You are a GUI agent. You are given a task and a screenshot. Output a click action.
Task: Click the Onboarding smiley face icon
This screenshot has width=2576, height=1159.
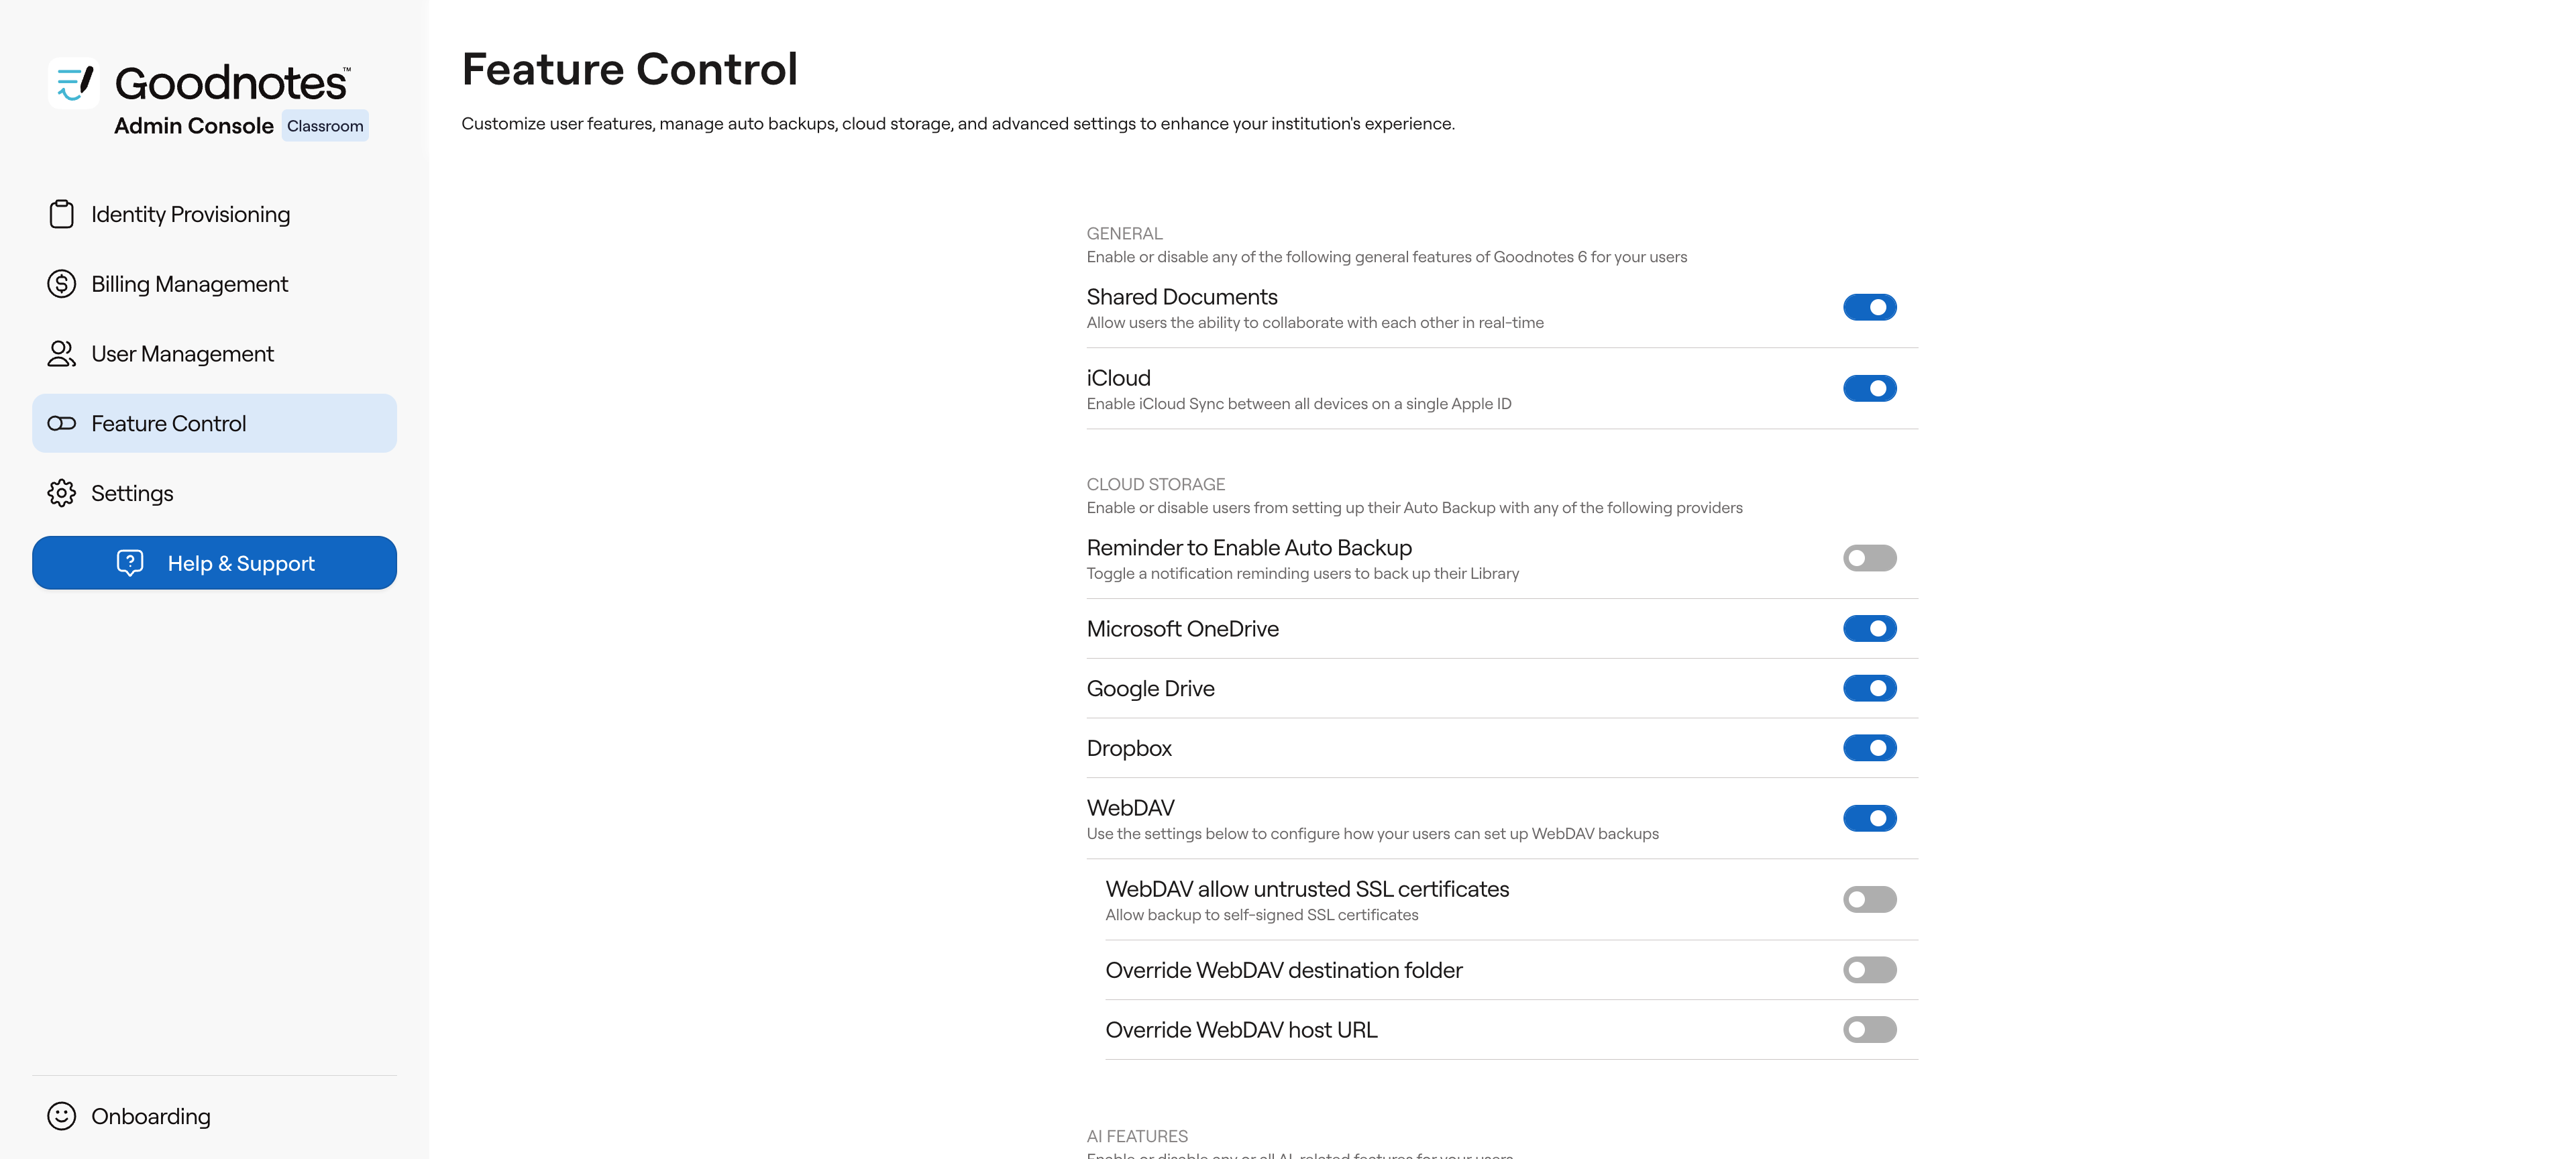pyautogui.click(x=61, y=1116)
